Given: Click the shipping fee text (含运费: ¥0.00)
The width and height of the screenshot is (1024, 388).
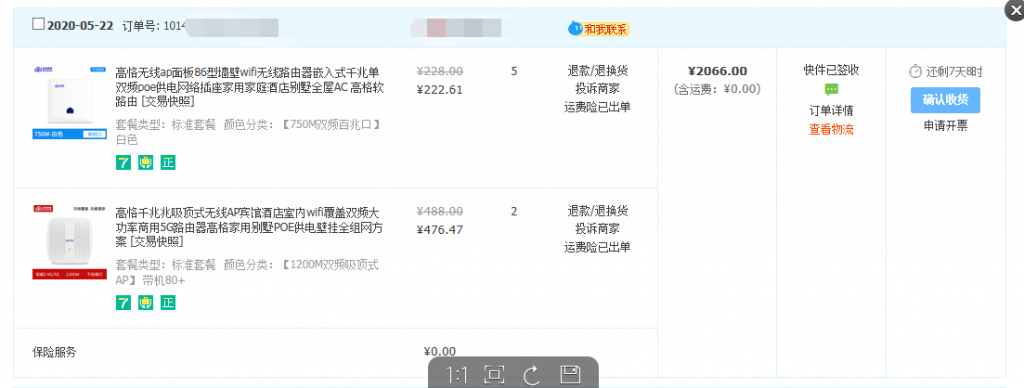Looking at the screenshot, I should click(717, 89).
